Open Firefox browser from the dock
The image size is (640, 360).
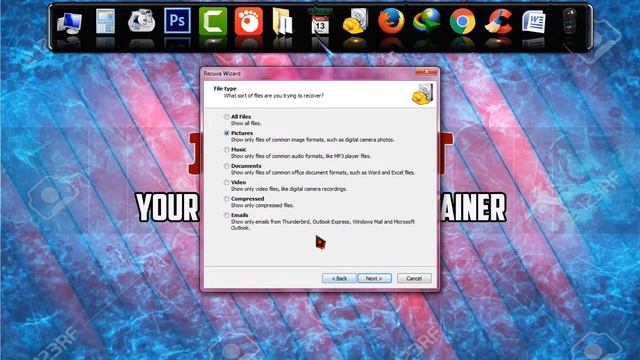click(x=391, y=21)
